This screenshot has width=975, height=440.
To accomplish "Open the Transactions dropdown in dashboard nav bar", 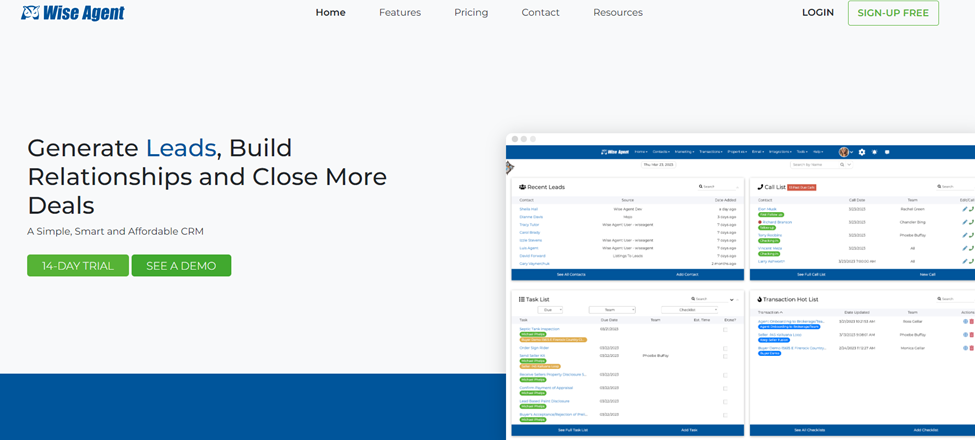I will [711, 152].
